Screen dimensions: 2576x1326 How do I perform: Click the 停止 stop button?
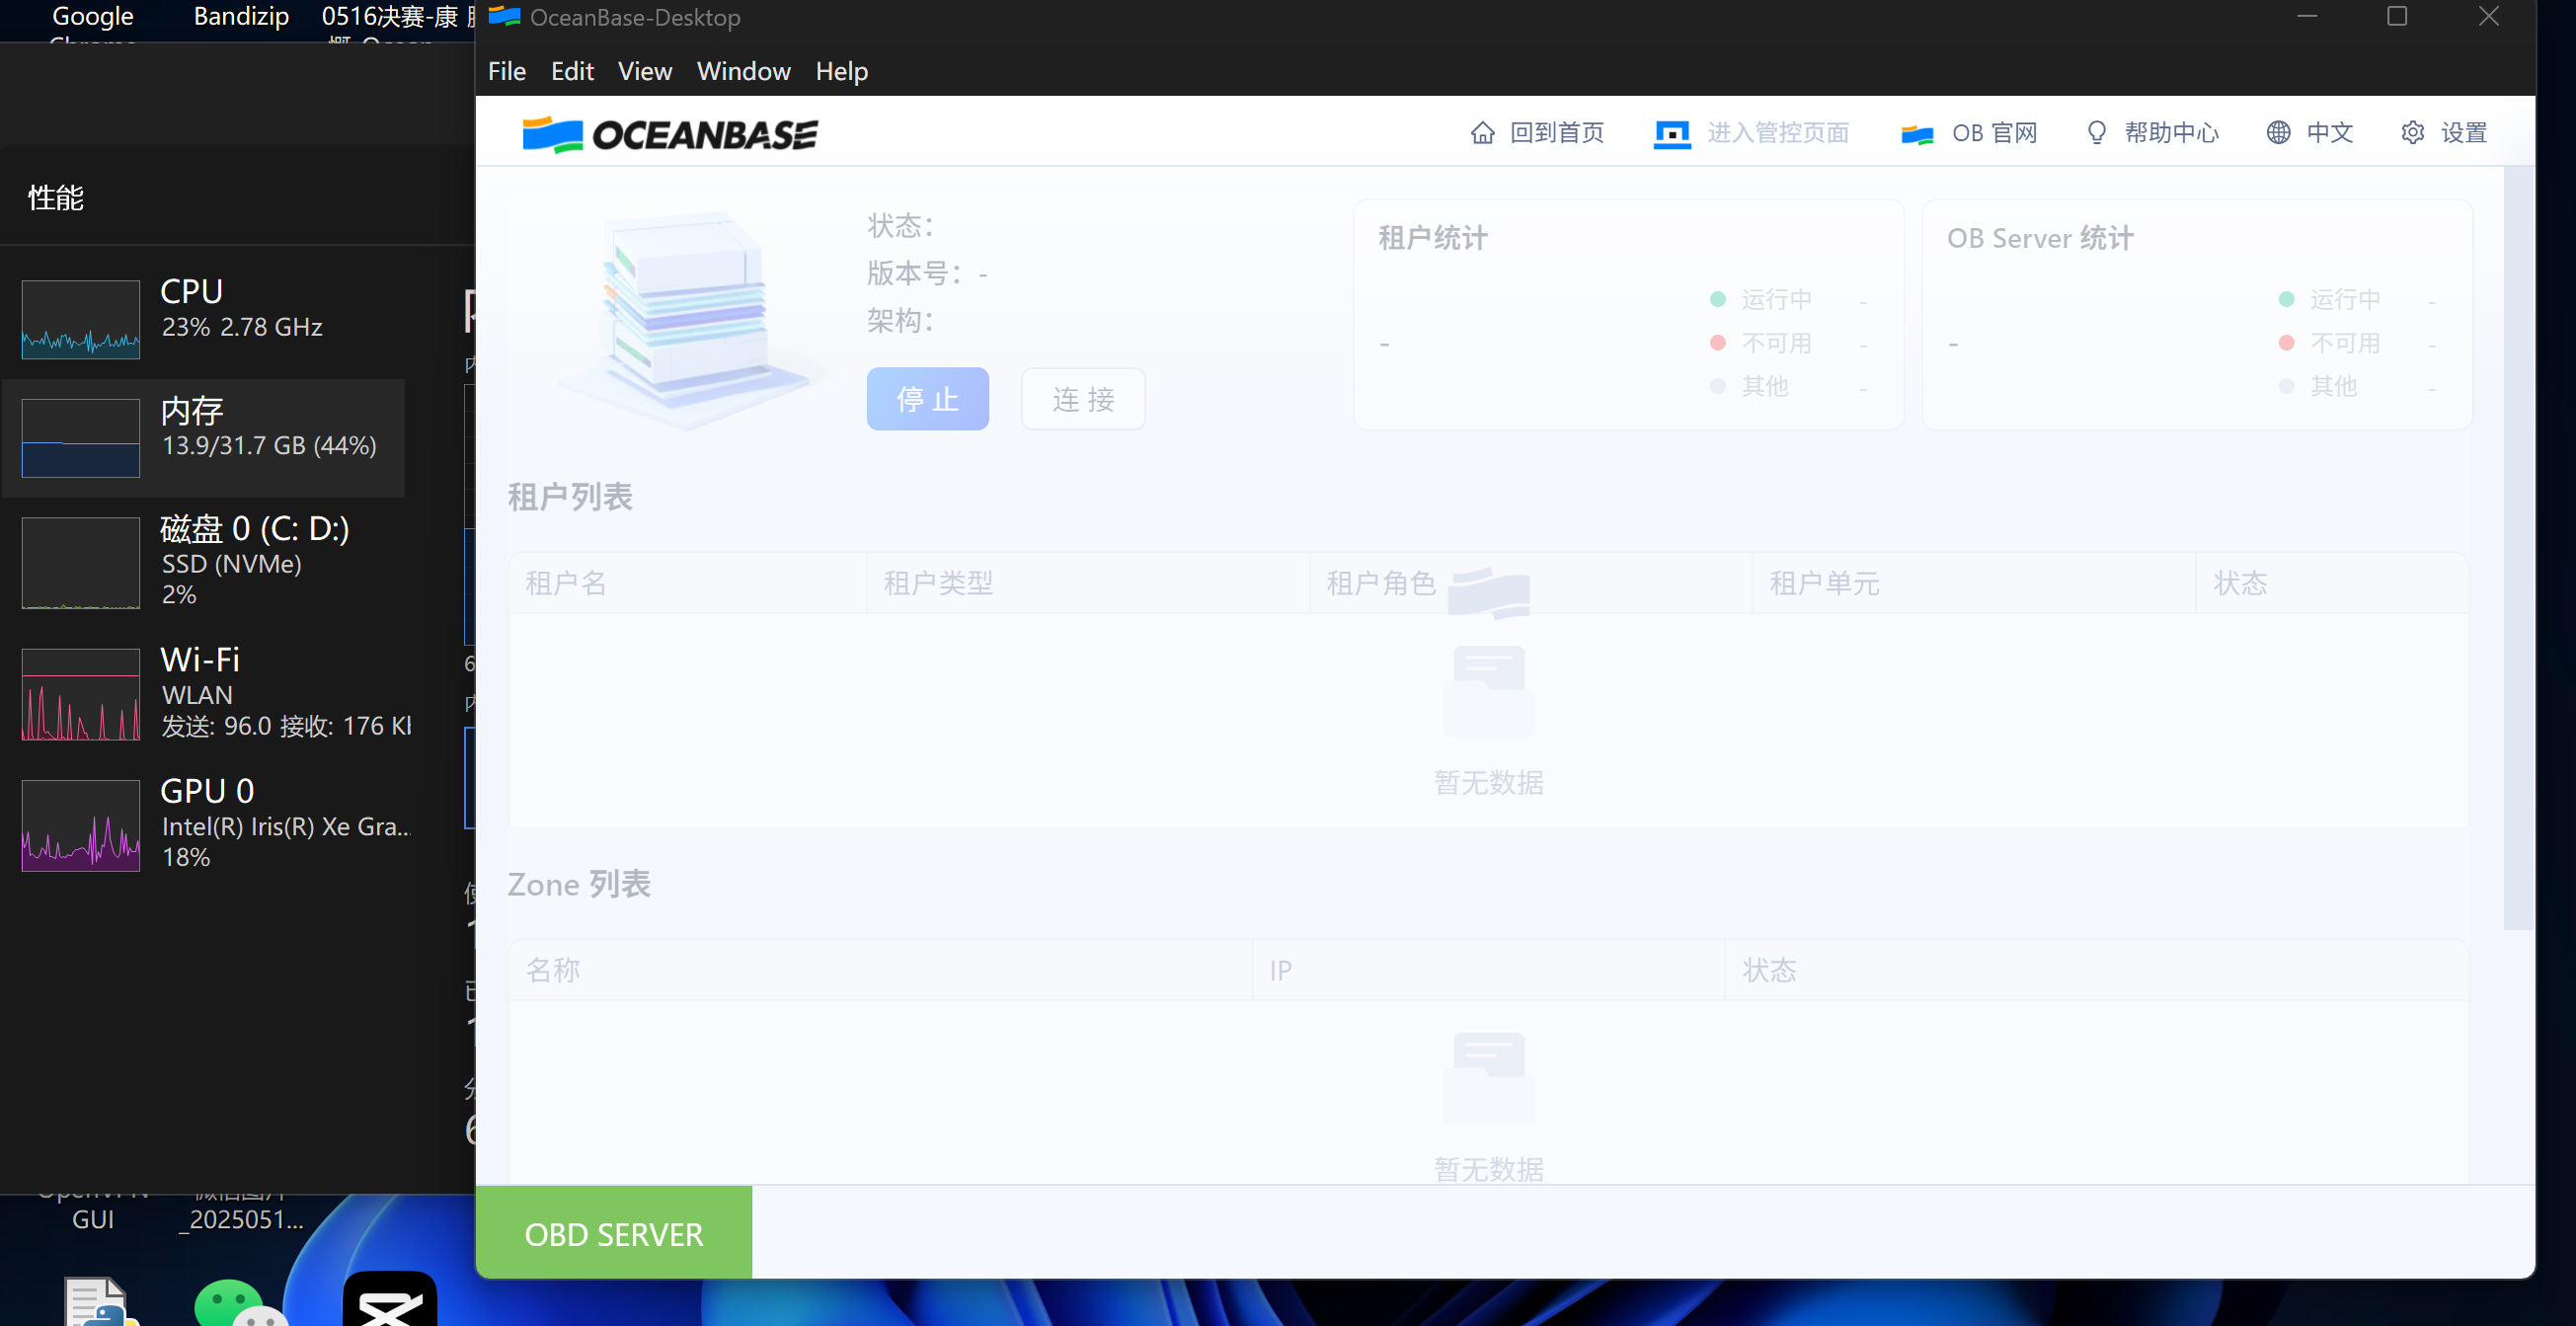[927, 398]
